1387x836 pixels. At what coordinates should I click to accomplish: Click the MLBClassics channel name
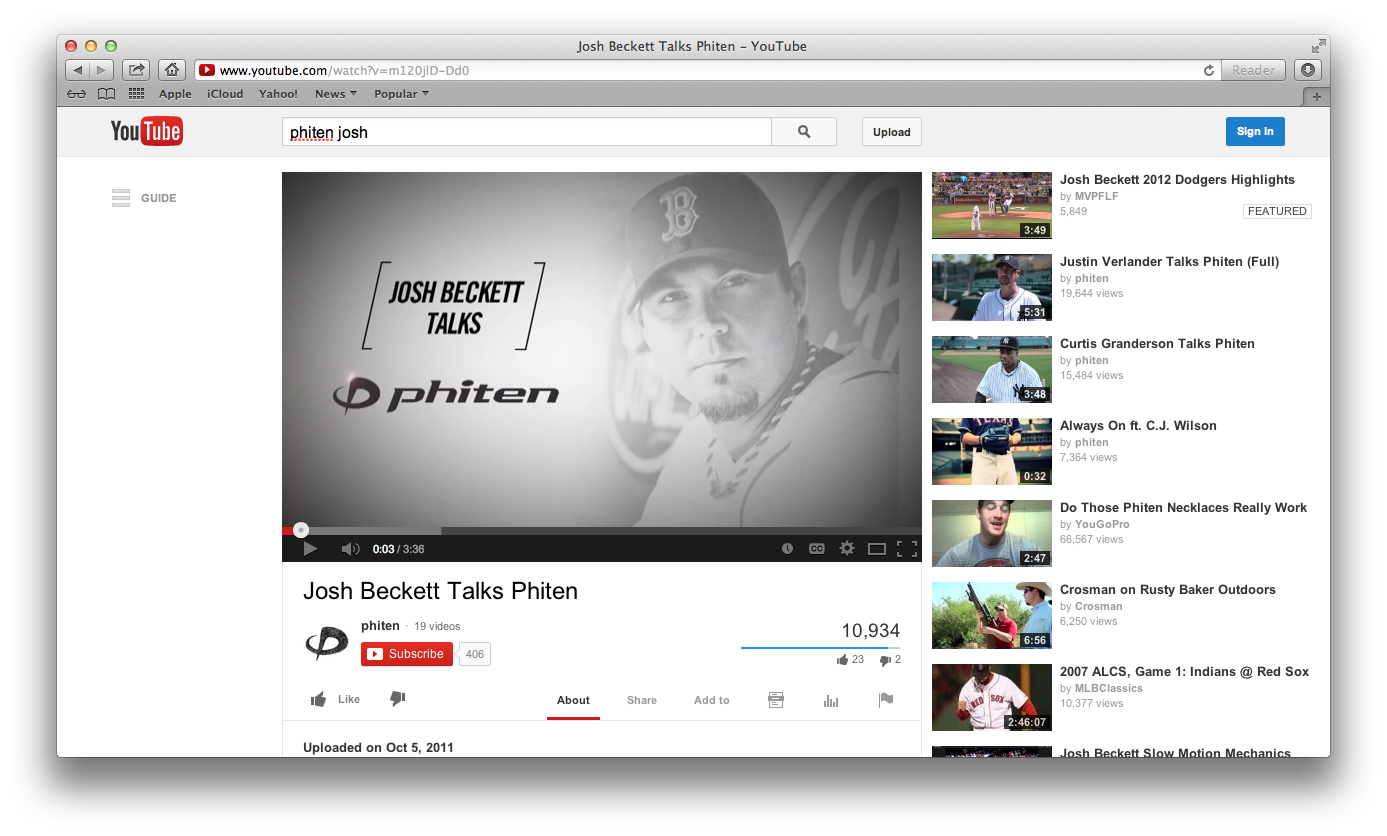pyautogui.click(x=1109, y=688)
